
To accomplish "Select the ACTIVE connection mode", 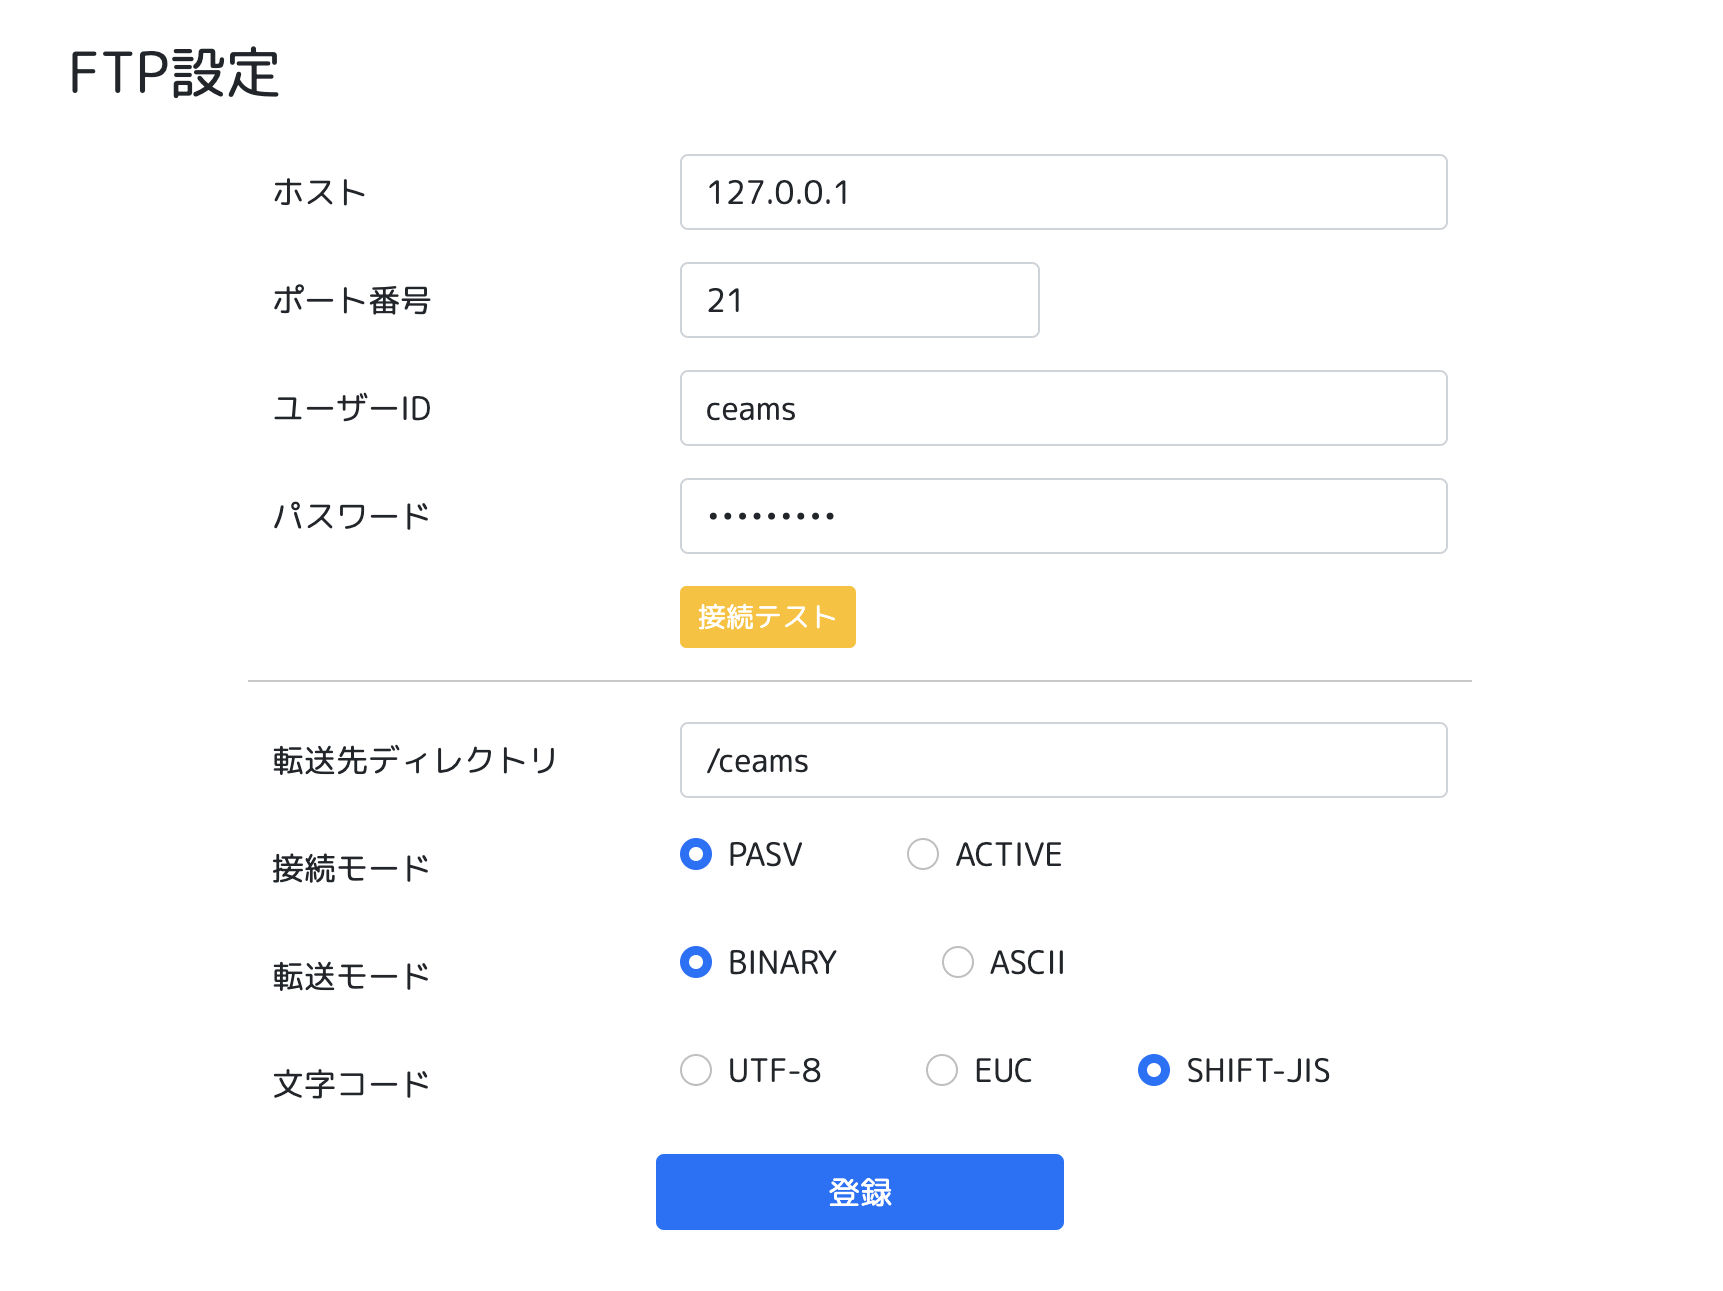I will (x=923, y=854).
